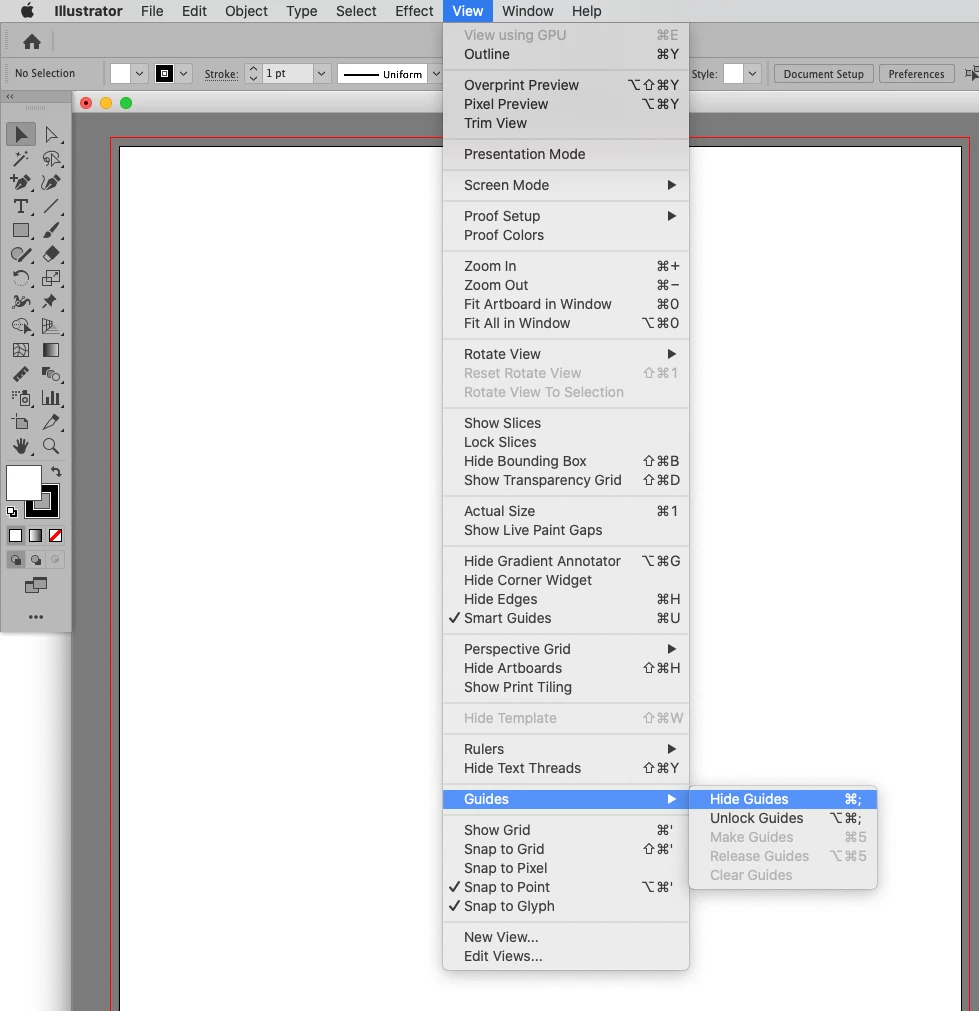
Task: Select the Paintbrush tool
Action: tap(51, 230)
